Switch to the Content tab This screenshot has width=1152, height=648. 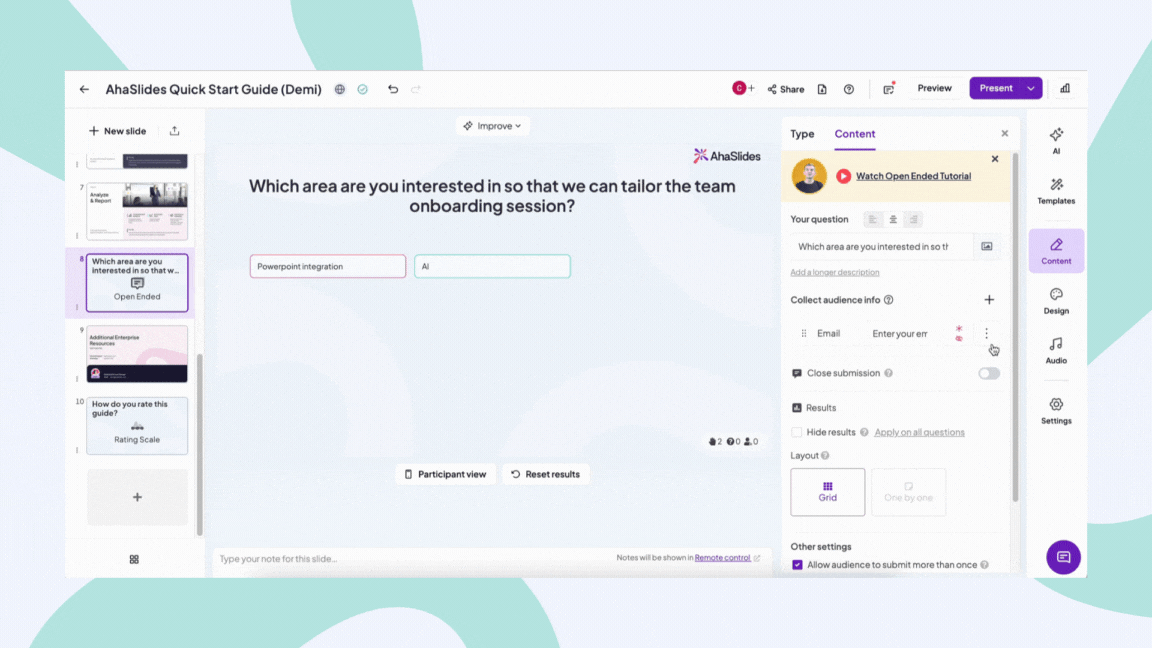[x=854, y=134]
